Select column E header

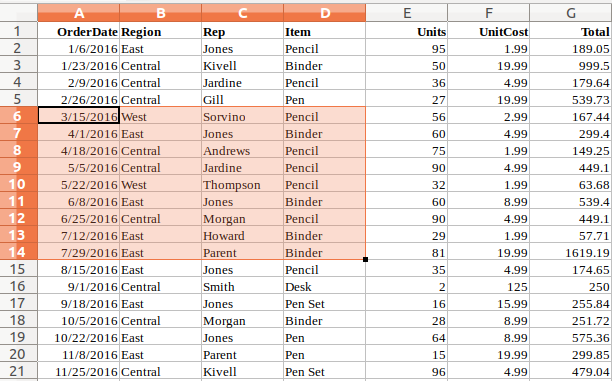click(407, 13)
